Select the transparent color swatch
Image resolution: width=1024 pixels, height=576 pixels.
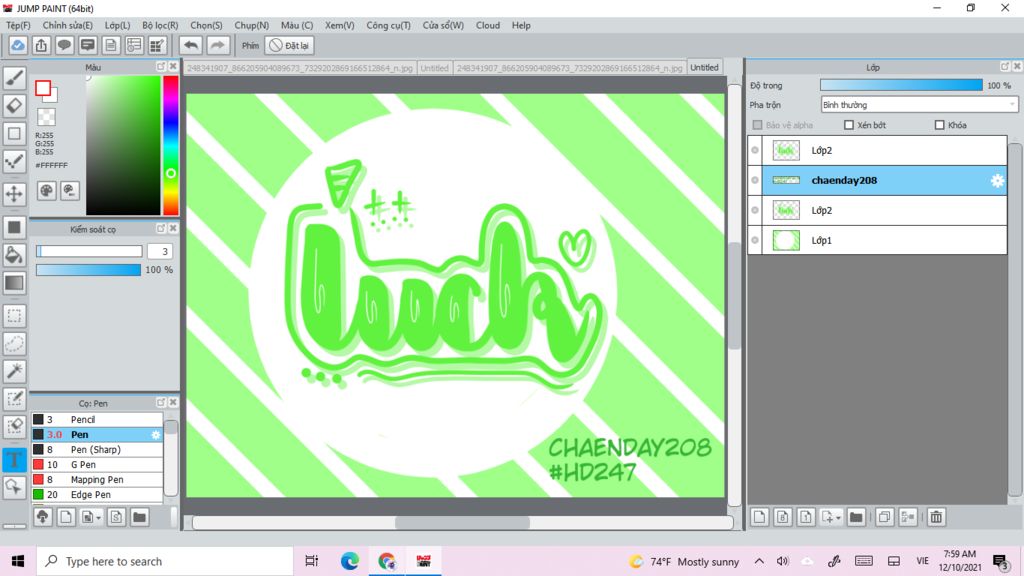[46, 117]
